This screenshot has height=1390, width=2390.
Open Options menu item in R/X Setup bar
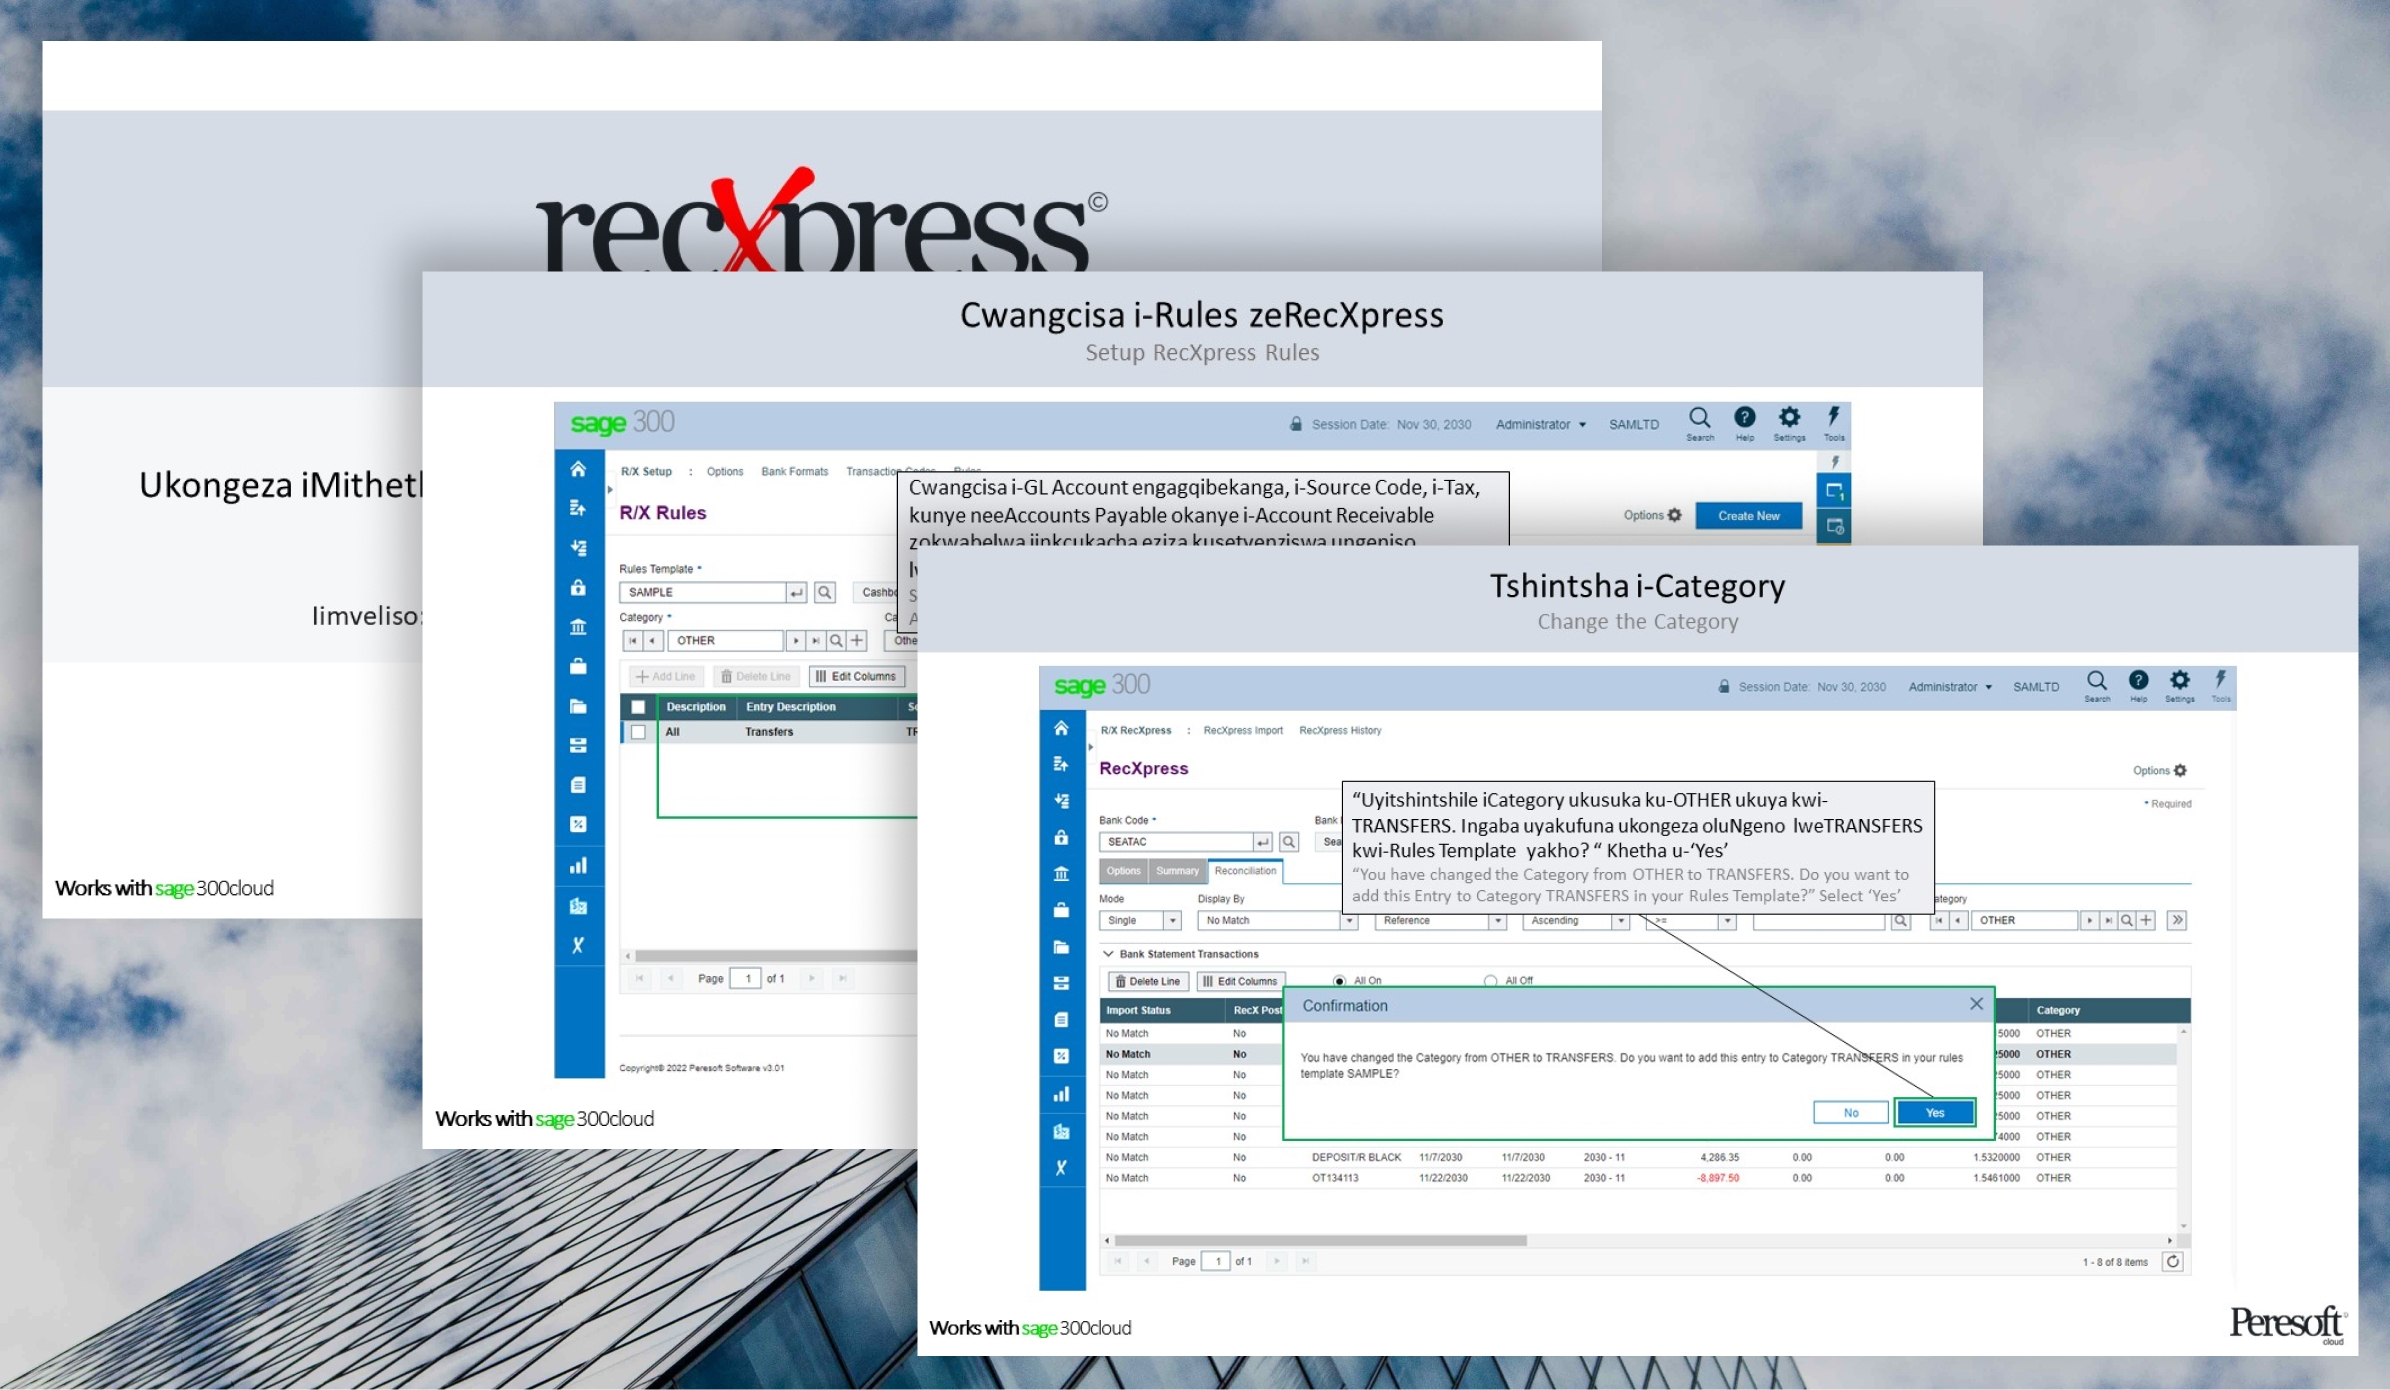[x=725, y=471]
